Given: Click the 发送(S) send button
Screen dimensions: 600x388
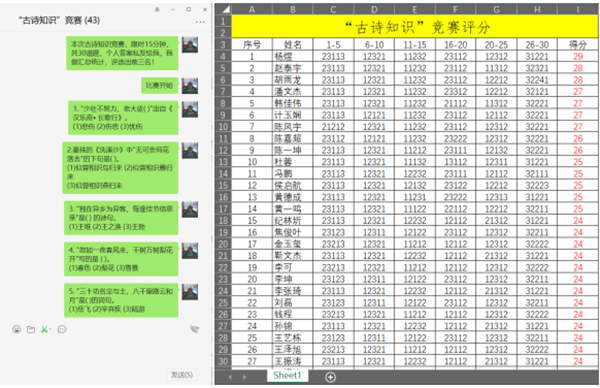Looking at the screenshot, I should pos(182,375).
